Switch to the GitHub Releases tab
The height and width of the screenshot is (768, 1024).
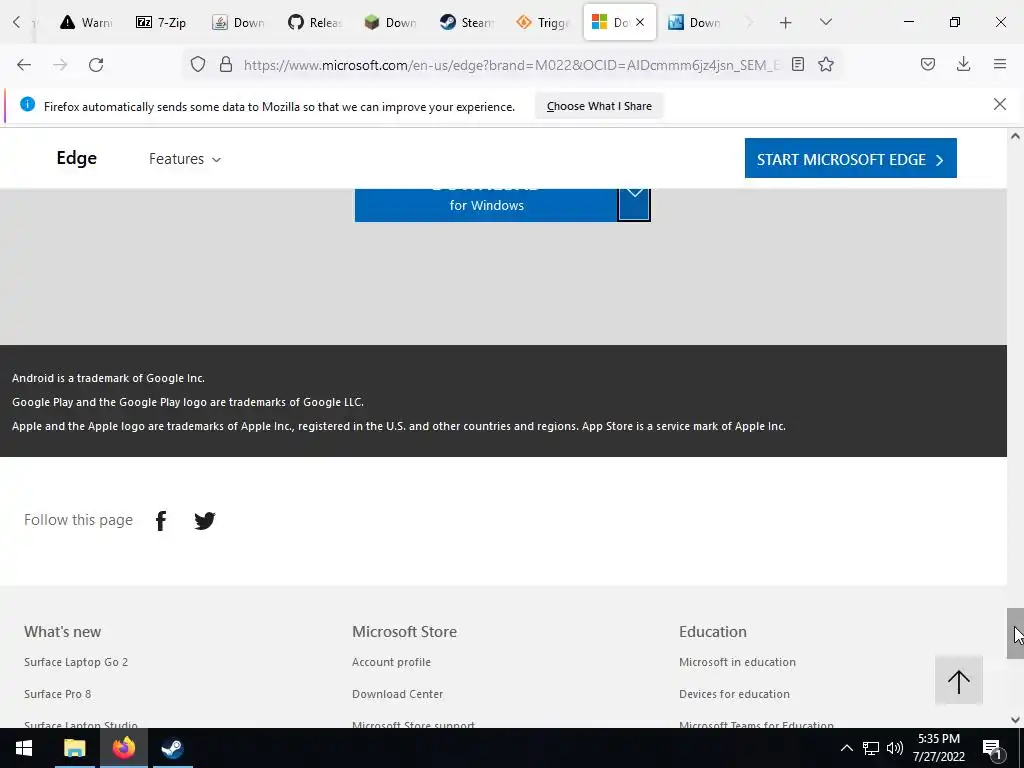(x=315, y=22)
